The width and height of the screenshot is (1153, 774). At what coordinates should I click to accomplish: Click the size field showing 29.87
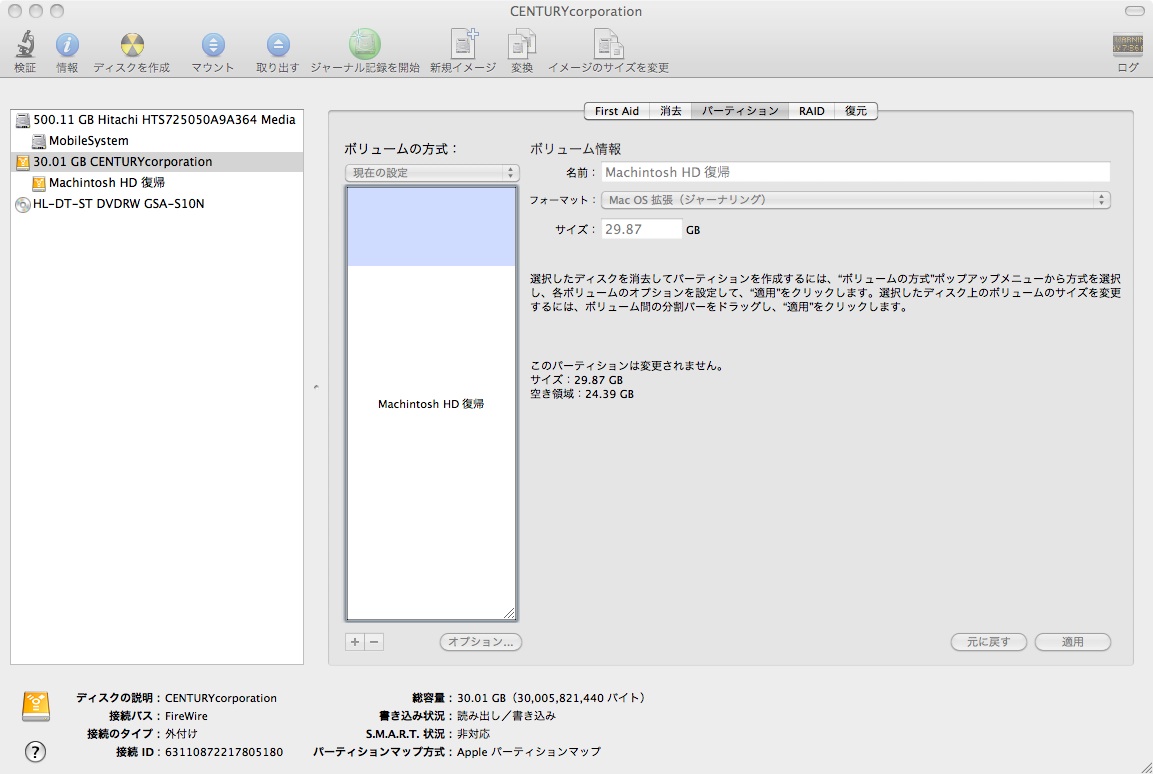point(642,229)
